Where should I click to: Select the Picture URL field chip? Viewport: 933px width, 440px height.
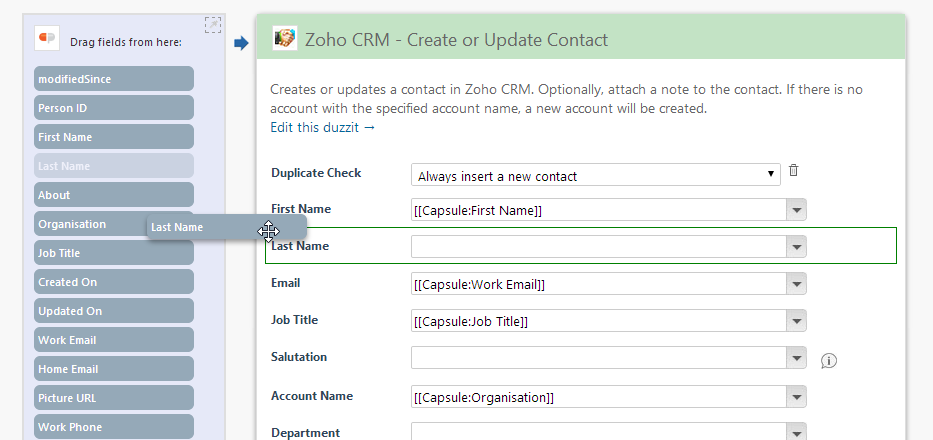114,398
